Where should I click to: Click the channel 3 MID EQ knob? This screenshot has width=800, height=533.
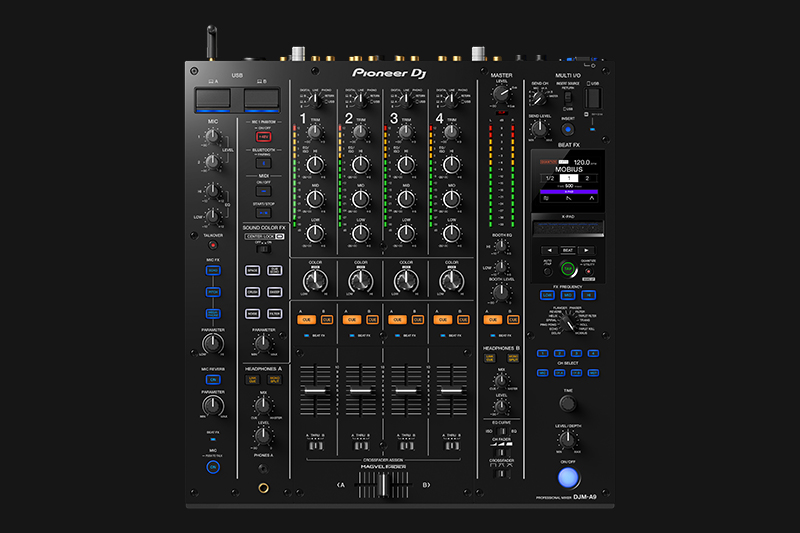click(x=406, y=198)
